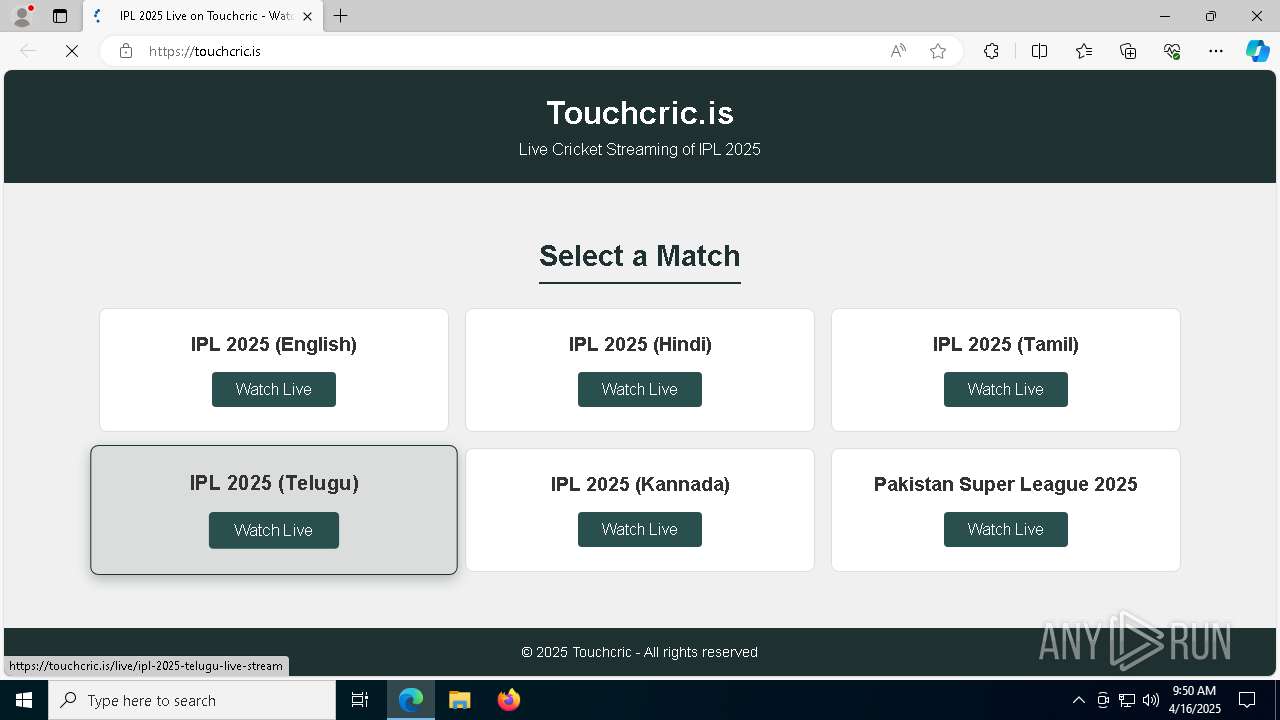
Task: Select the IPL 2025 (Hindi) card title
Action: point(640,344)
